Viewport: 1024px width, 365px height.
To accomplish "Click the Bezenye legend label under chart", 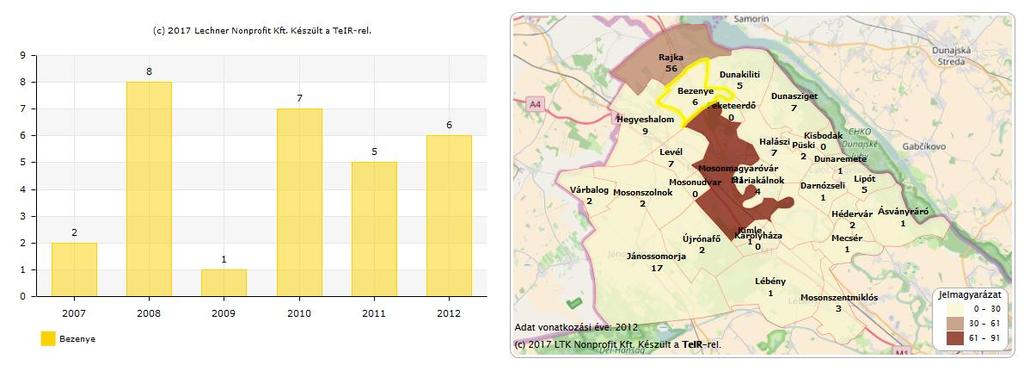I will (77, 339).
